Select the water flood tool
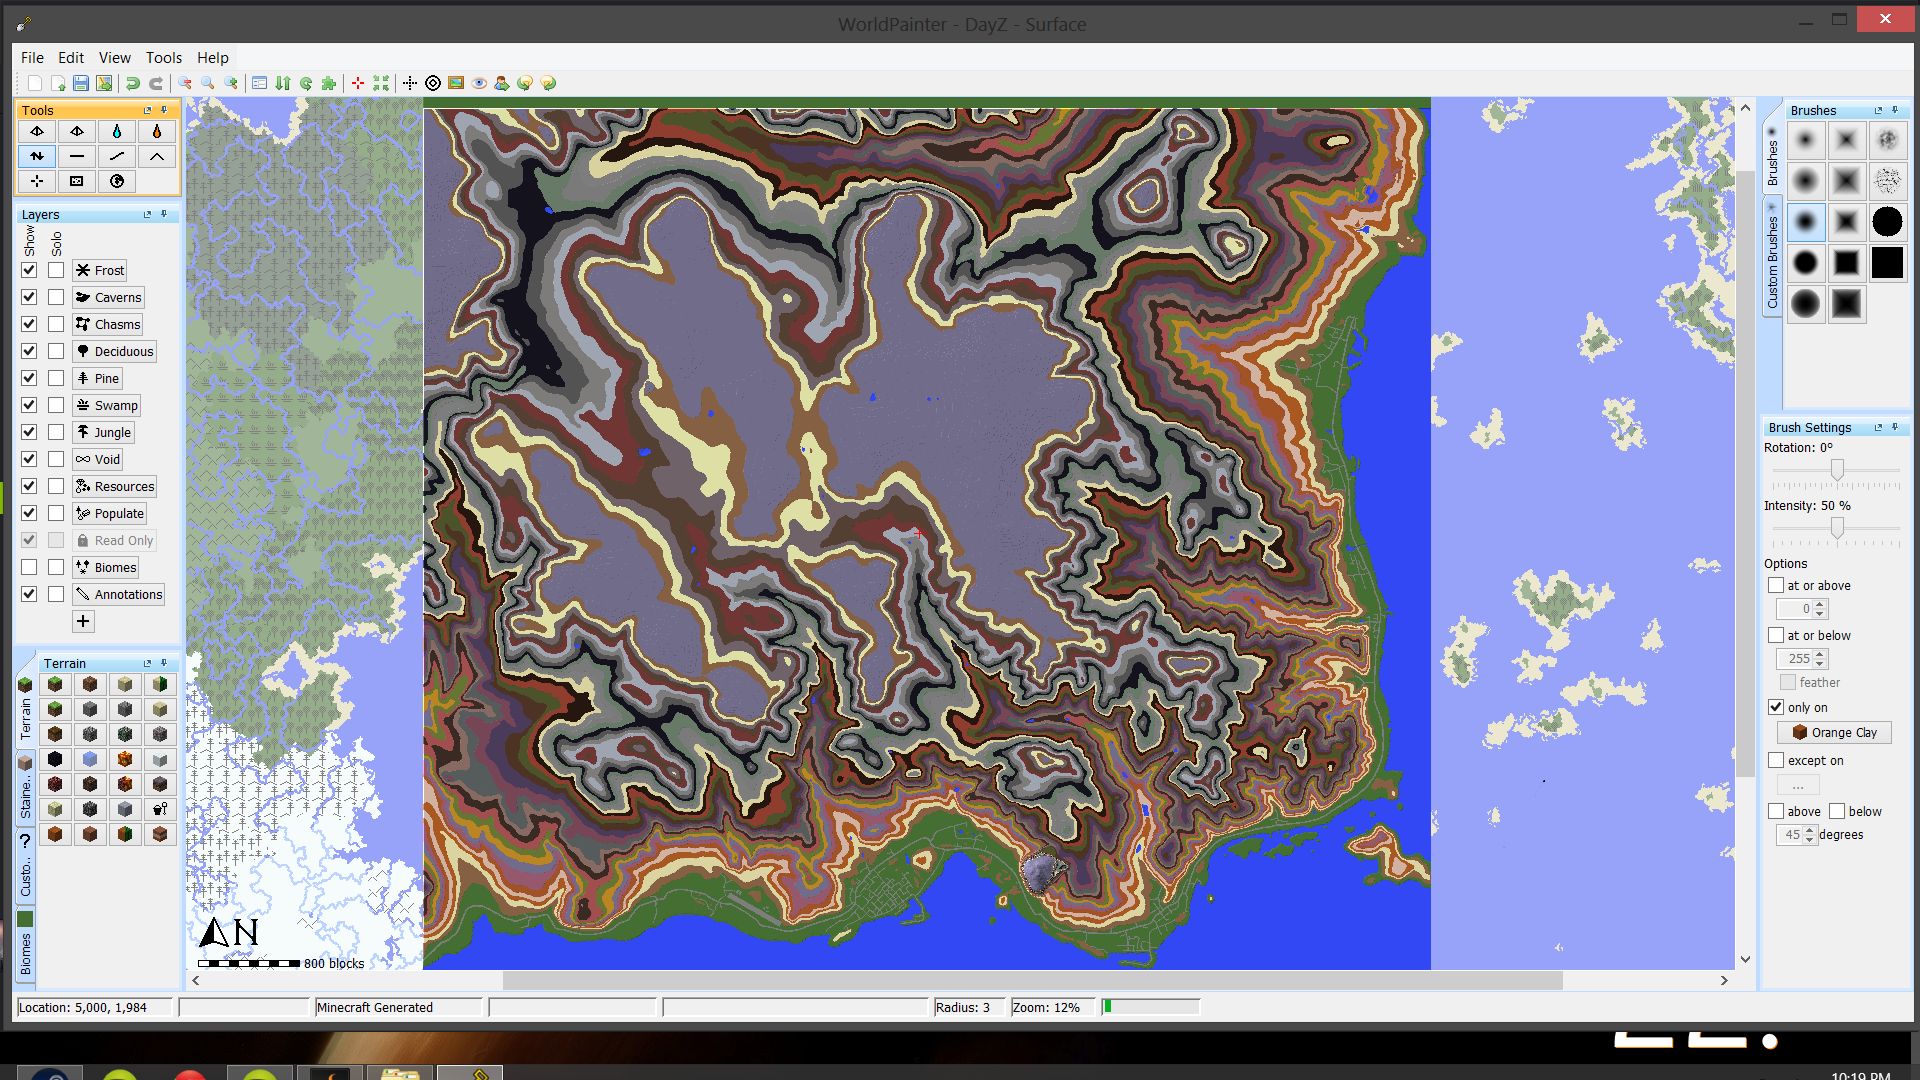Screen dimensions: 1920x1080 (x=117, y=131)
